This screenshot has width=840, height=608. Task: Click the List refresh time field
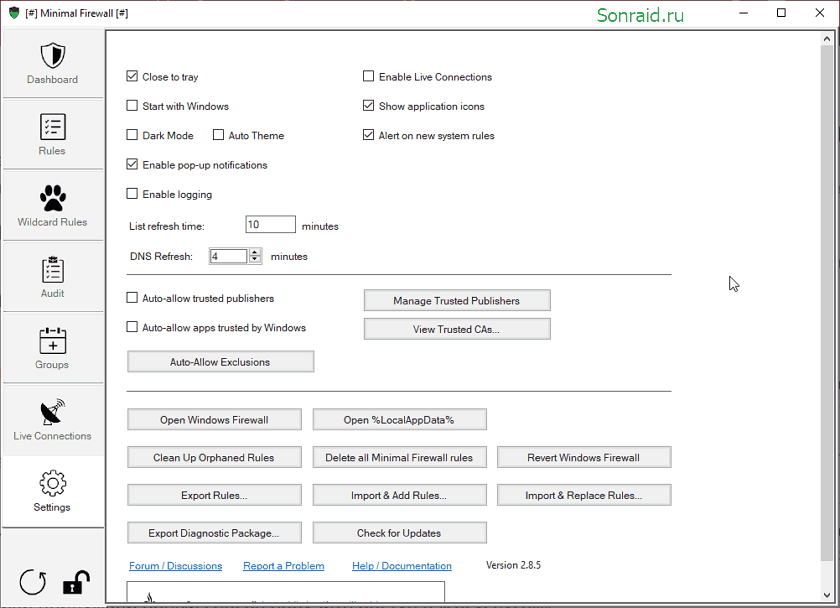270,224
